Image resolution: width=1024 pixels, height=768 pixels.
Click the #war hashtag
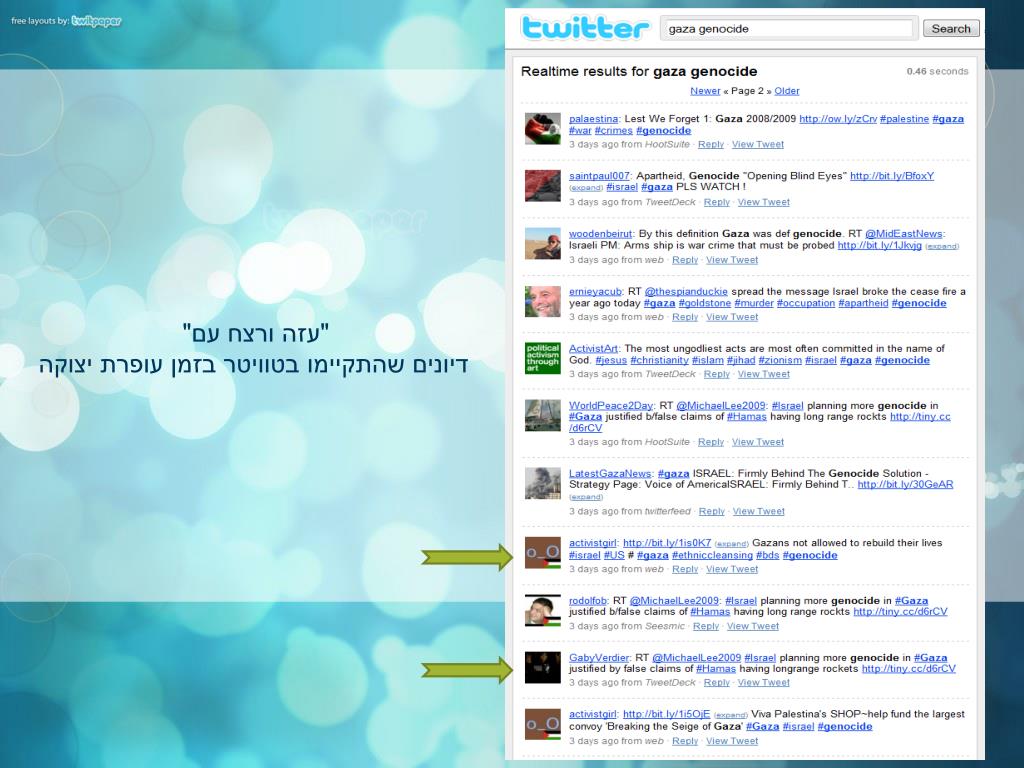580,130
